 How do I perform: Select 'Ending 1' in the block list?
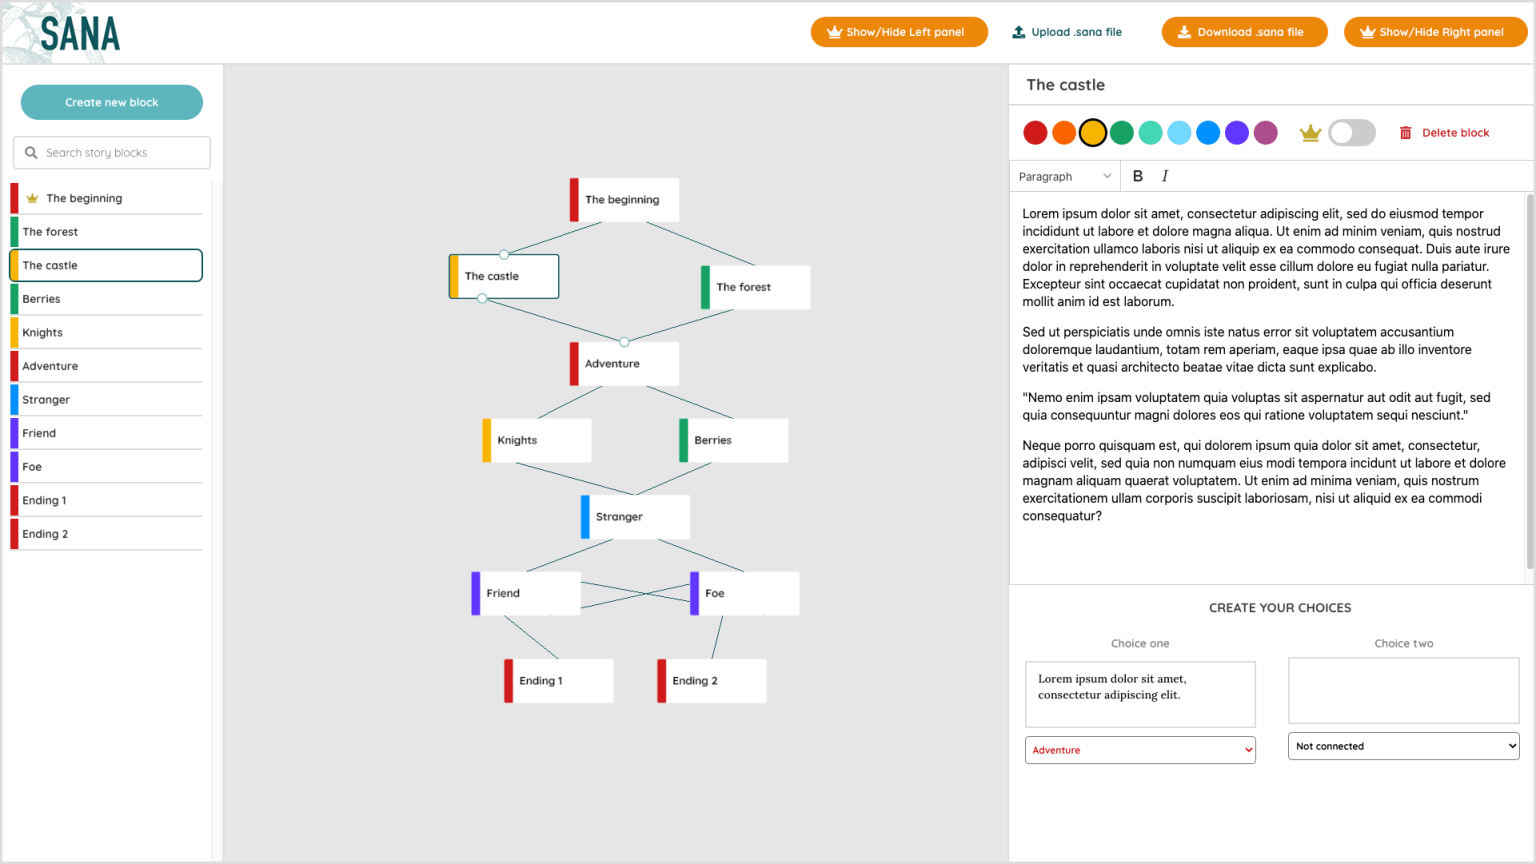tap(106, 500)
